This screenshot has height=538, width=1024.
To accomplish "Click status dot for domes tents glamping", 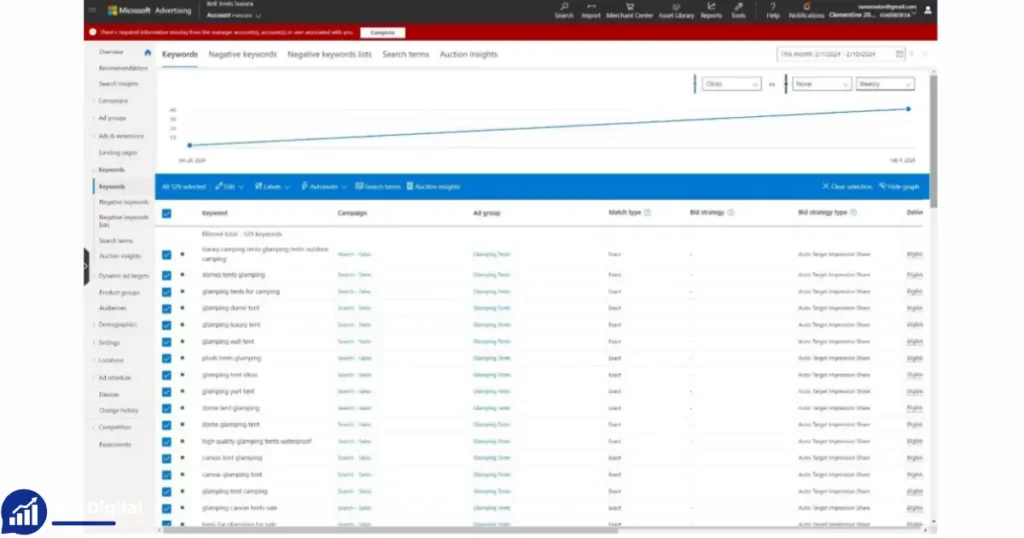I will pyautogui.click(x=182, y=274).
